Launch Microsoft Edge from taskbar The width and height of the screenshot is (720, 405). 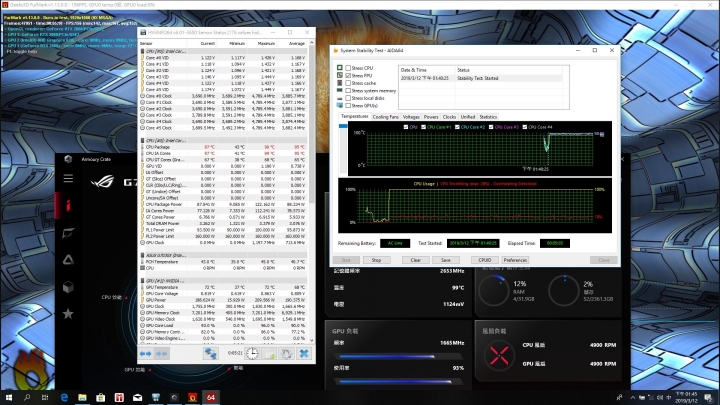[x=64, y=397]
